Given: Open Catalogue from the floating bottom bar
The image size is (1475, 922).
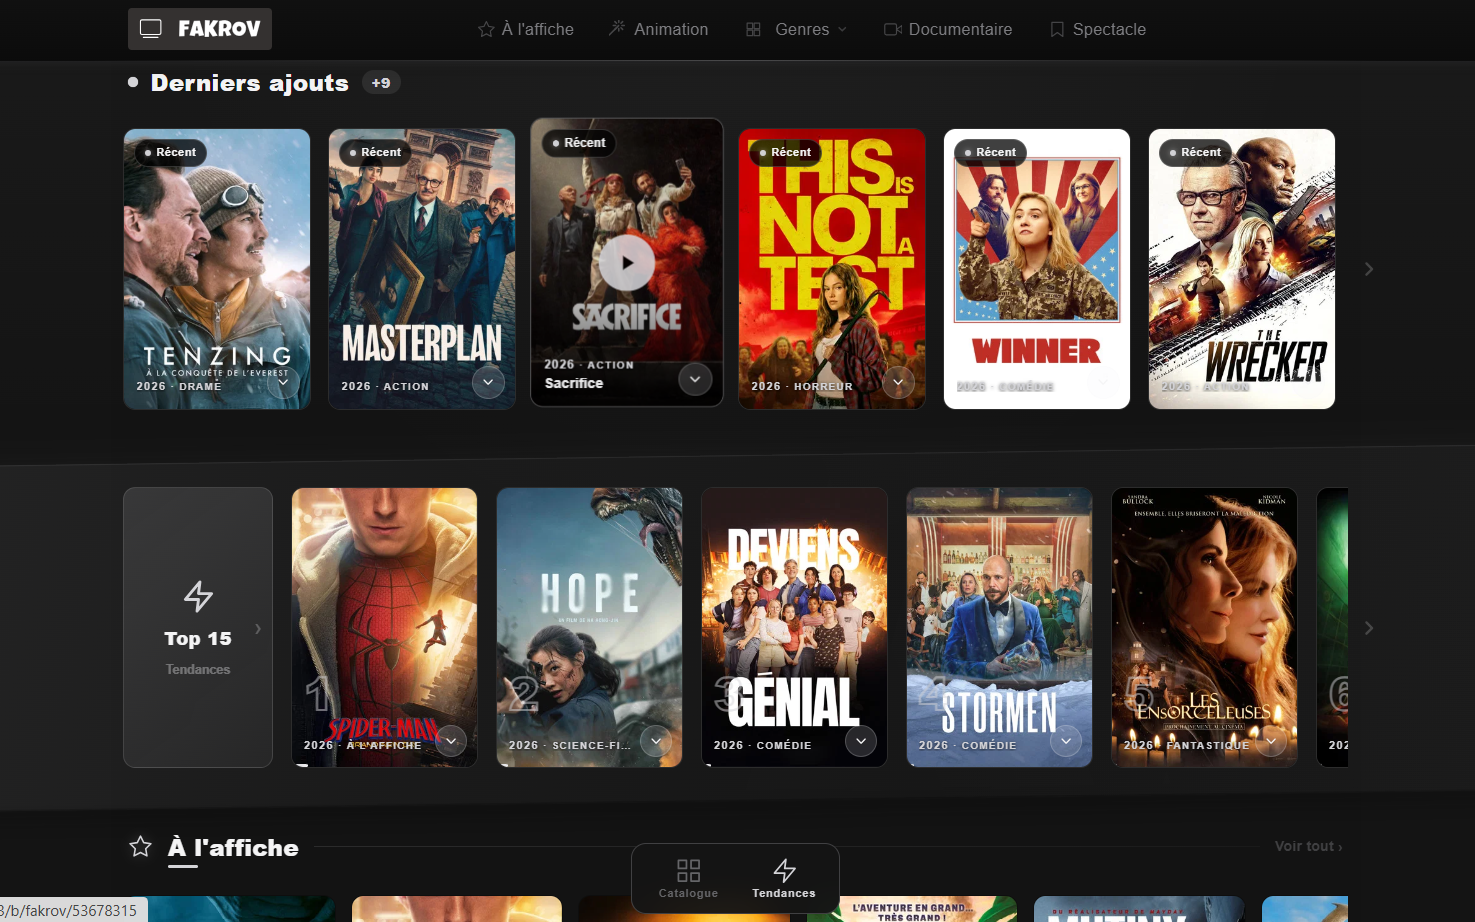Looking at the screenshot, I should click(688, 879).
